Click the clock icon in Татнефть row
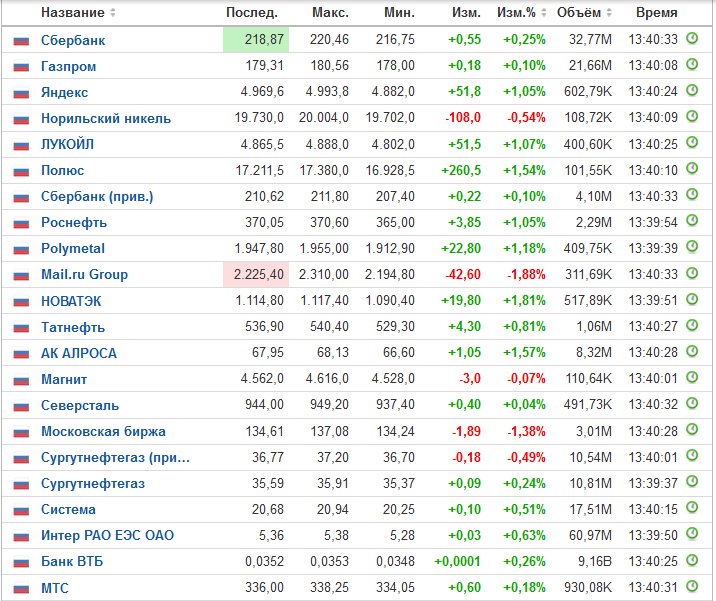Screen dimensions: 716x601 click(x=692, y=325)
